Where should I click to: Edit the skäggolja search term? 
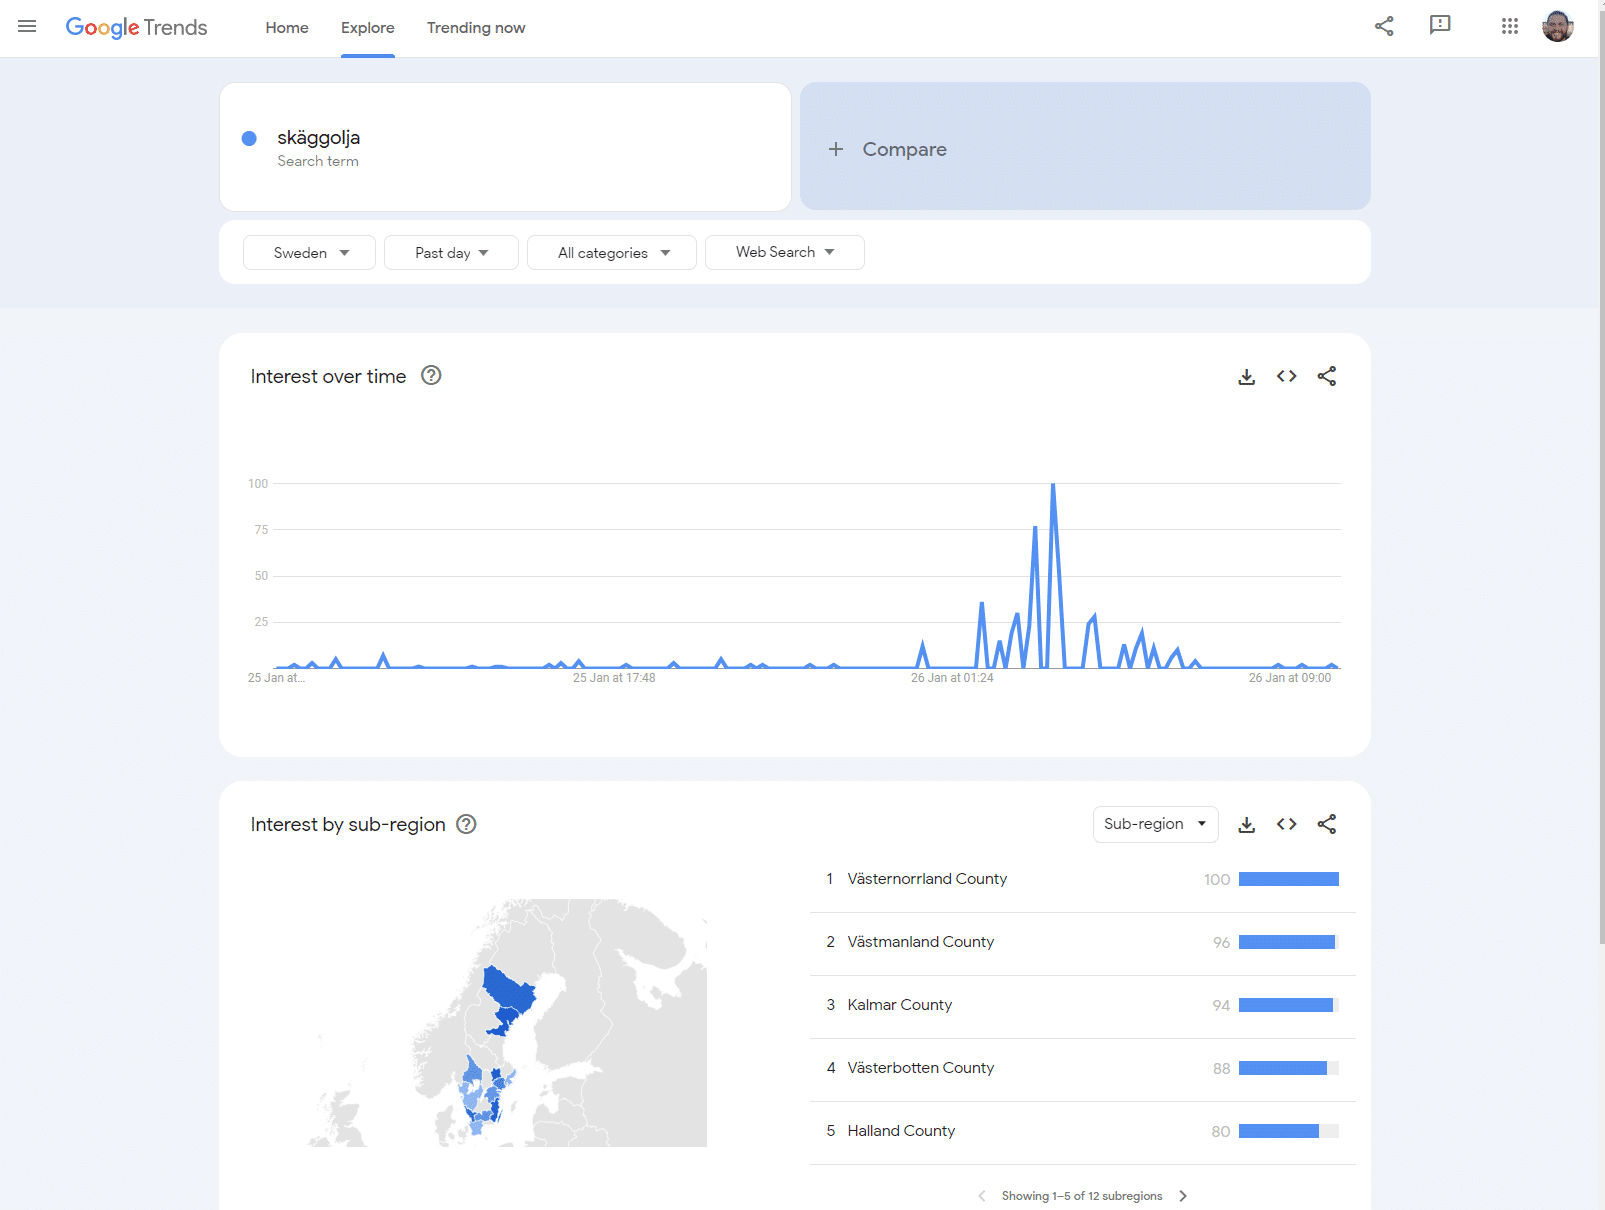coord(505,147)
